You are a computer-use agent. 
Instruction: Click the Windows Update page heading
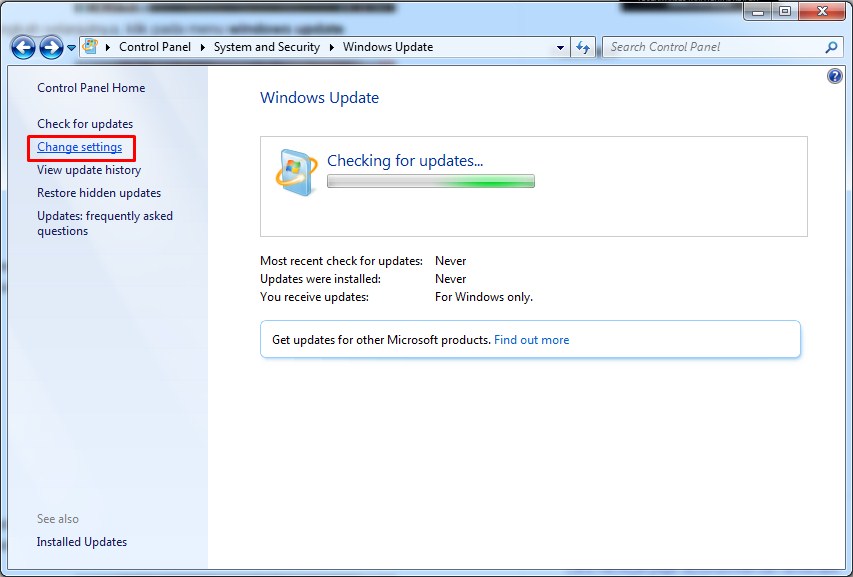click(319, 98)
